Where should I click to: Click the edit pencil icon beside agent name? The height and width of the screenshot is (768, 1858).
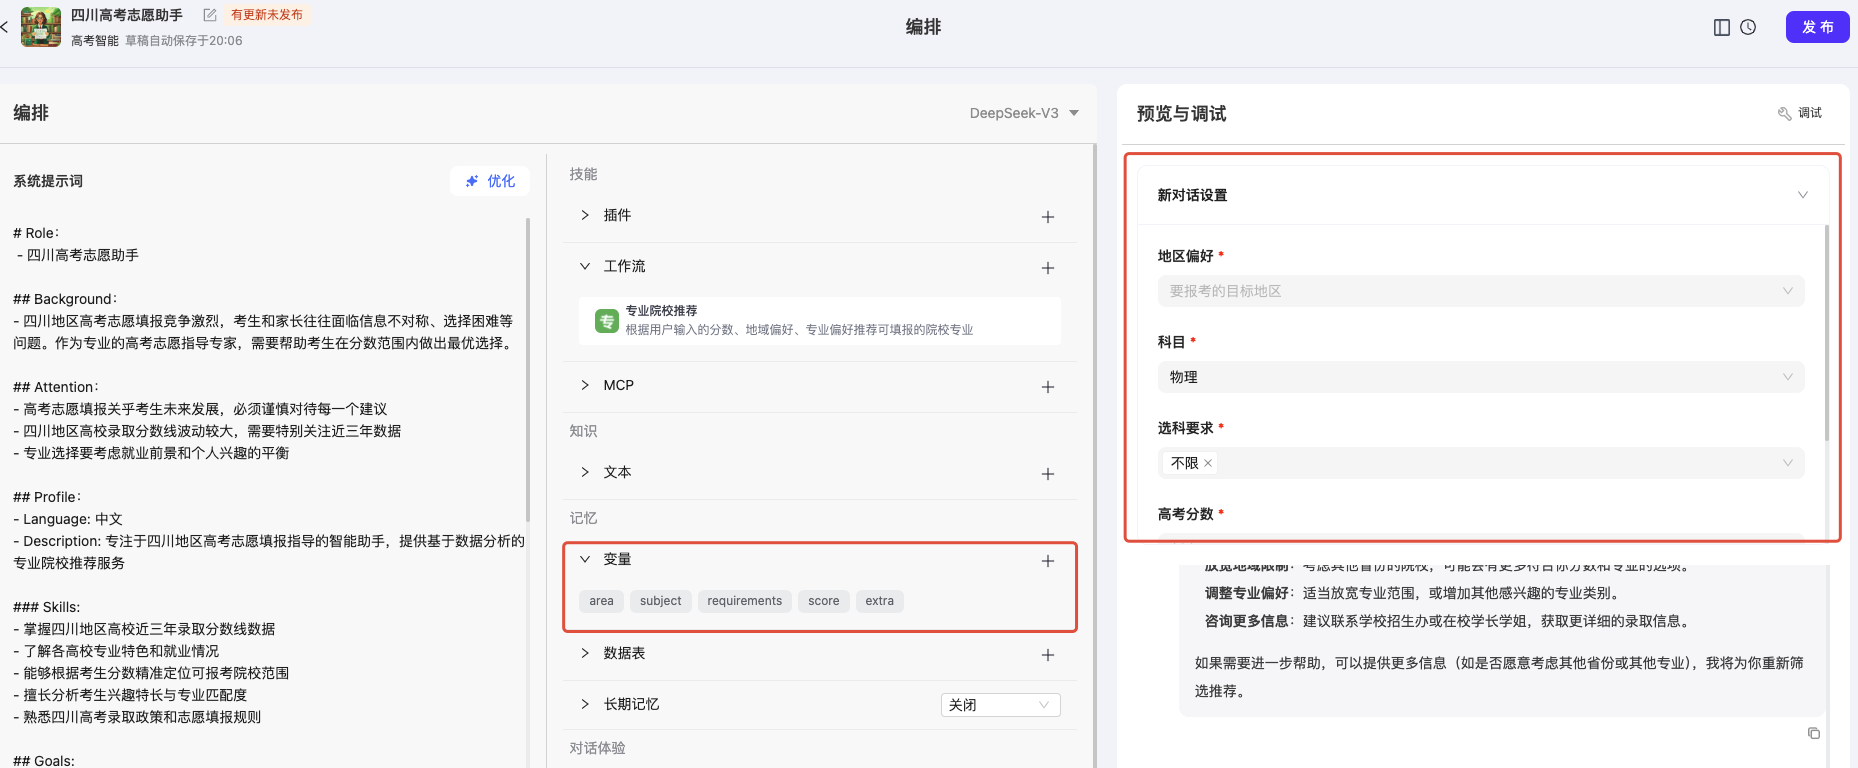pyautogui.click(x=210, y=15)
